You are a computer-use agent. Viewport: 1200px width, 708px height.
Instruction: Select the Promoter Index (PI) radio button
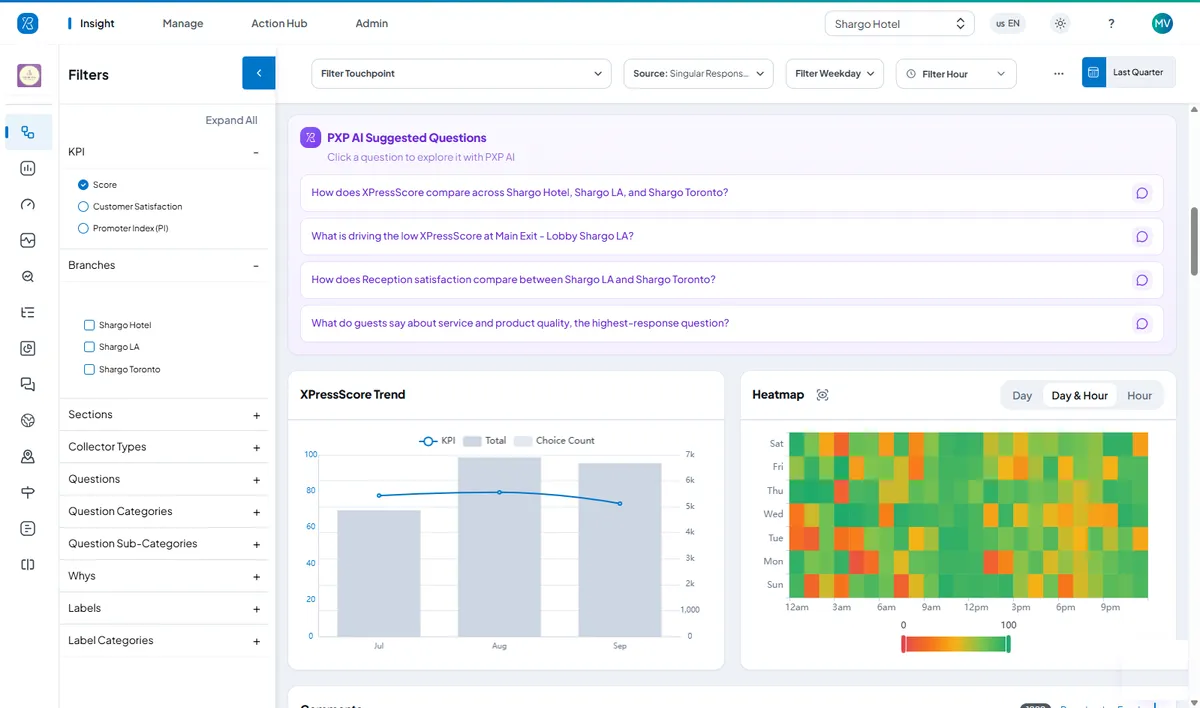coord(83,229)
